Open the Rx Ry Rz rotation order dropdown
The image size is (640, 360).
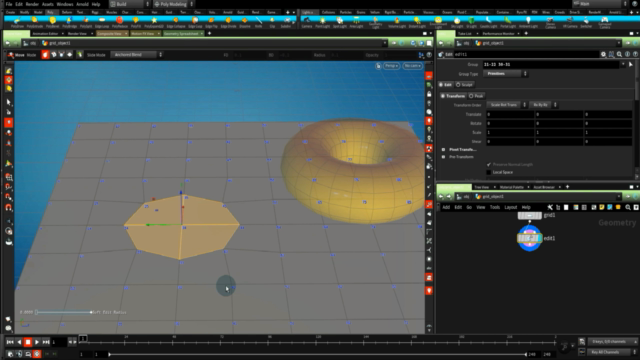tap(543, 105)
